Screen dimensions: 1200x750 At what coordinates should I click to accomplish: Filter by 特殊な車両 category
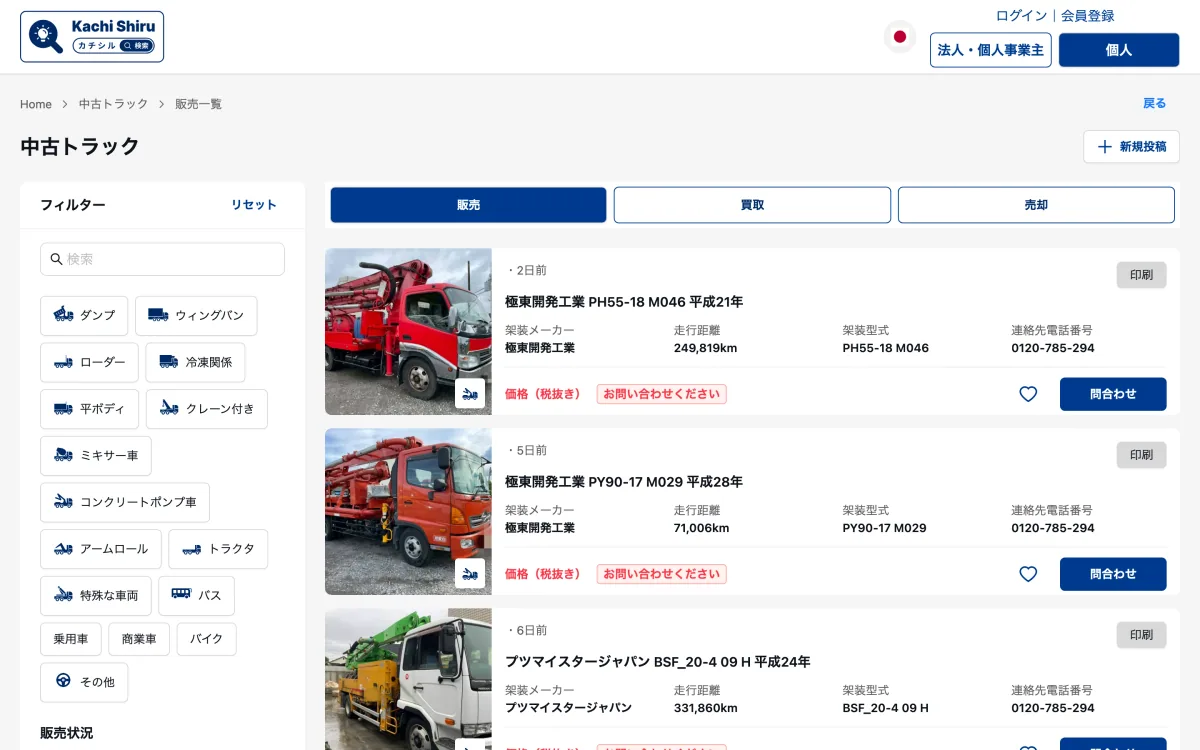click(96, 596)
